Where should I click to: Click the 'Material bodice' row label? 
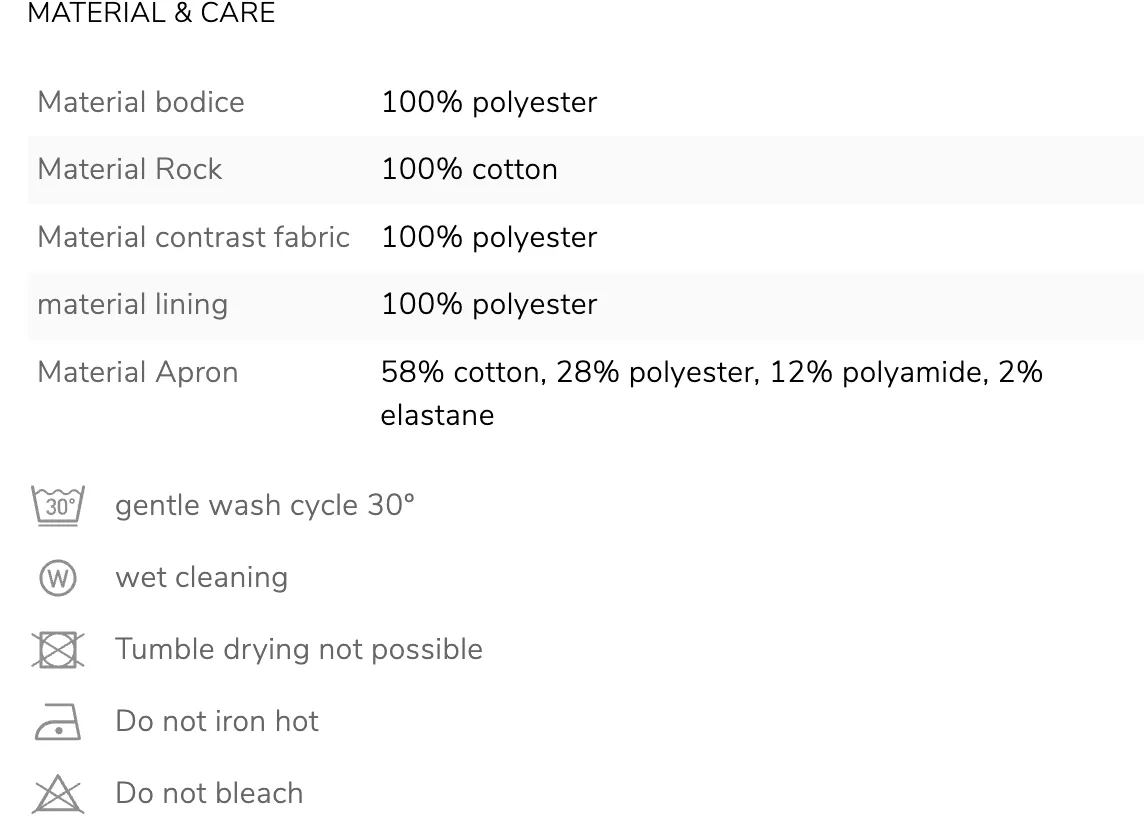point(141,102)
